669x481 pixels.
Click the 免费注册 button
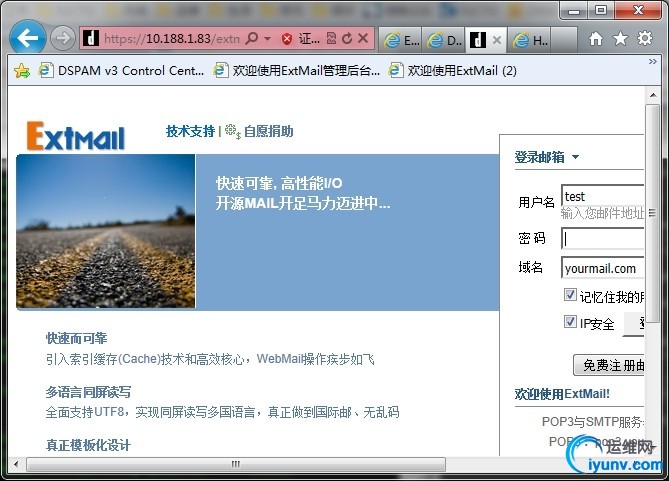click(609, 365)
